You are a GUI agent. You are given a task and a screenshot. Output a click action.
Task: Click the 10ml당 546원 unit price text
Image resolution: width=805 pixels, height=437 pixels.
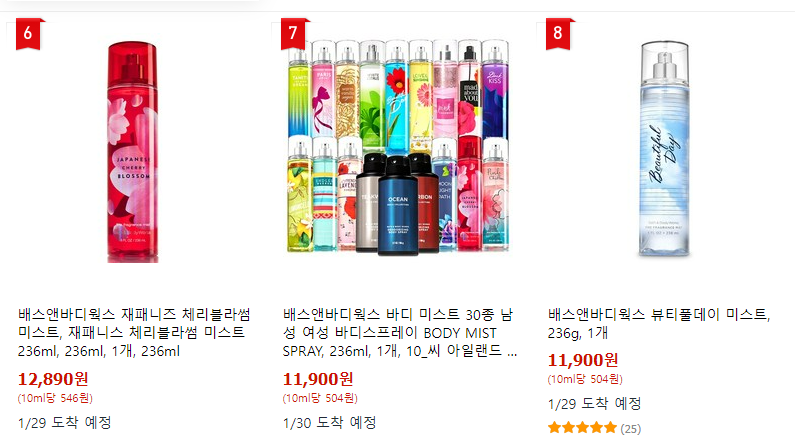click(55, 398)
